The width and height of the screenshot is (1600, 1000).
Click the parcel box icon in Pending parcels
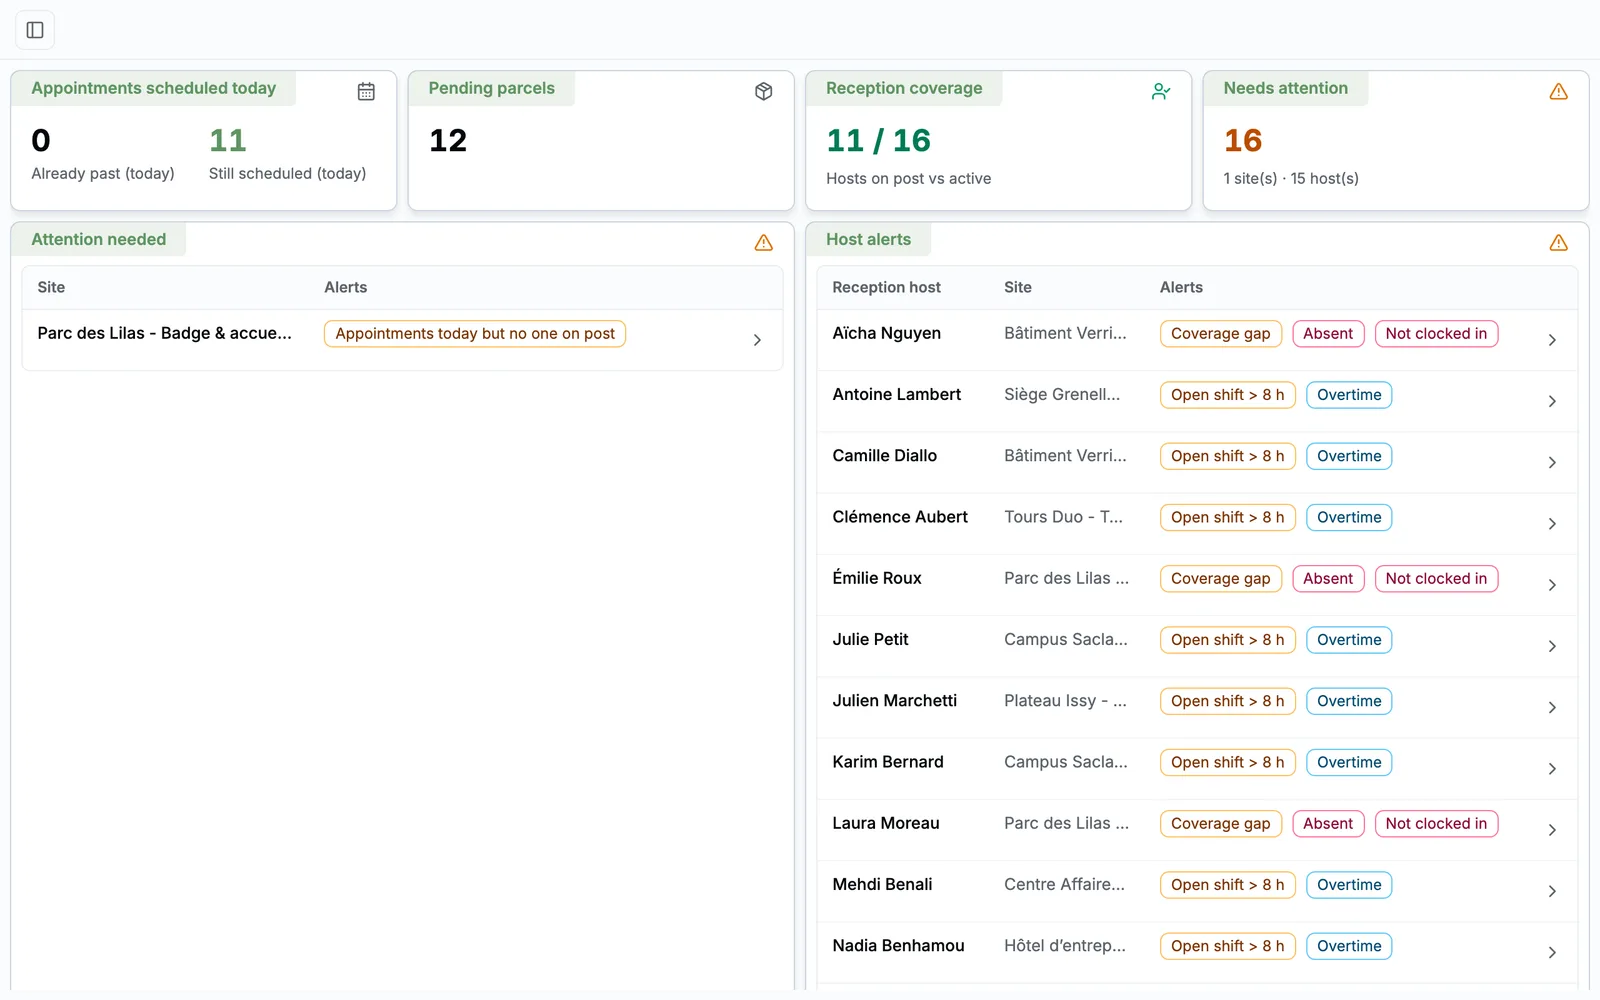click(764, 91)
